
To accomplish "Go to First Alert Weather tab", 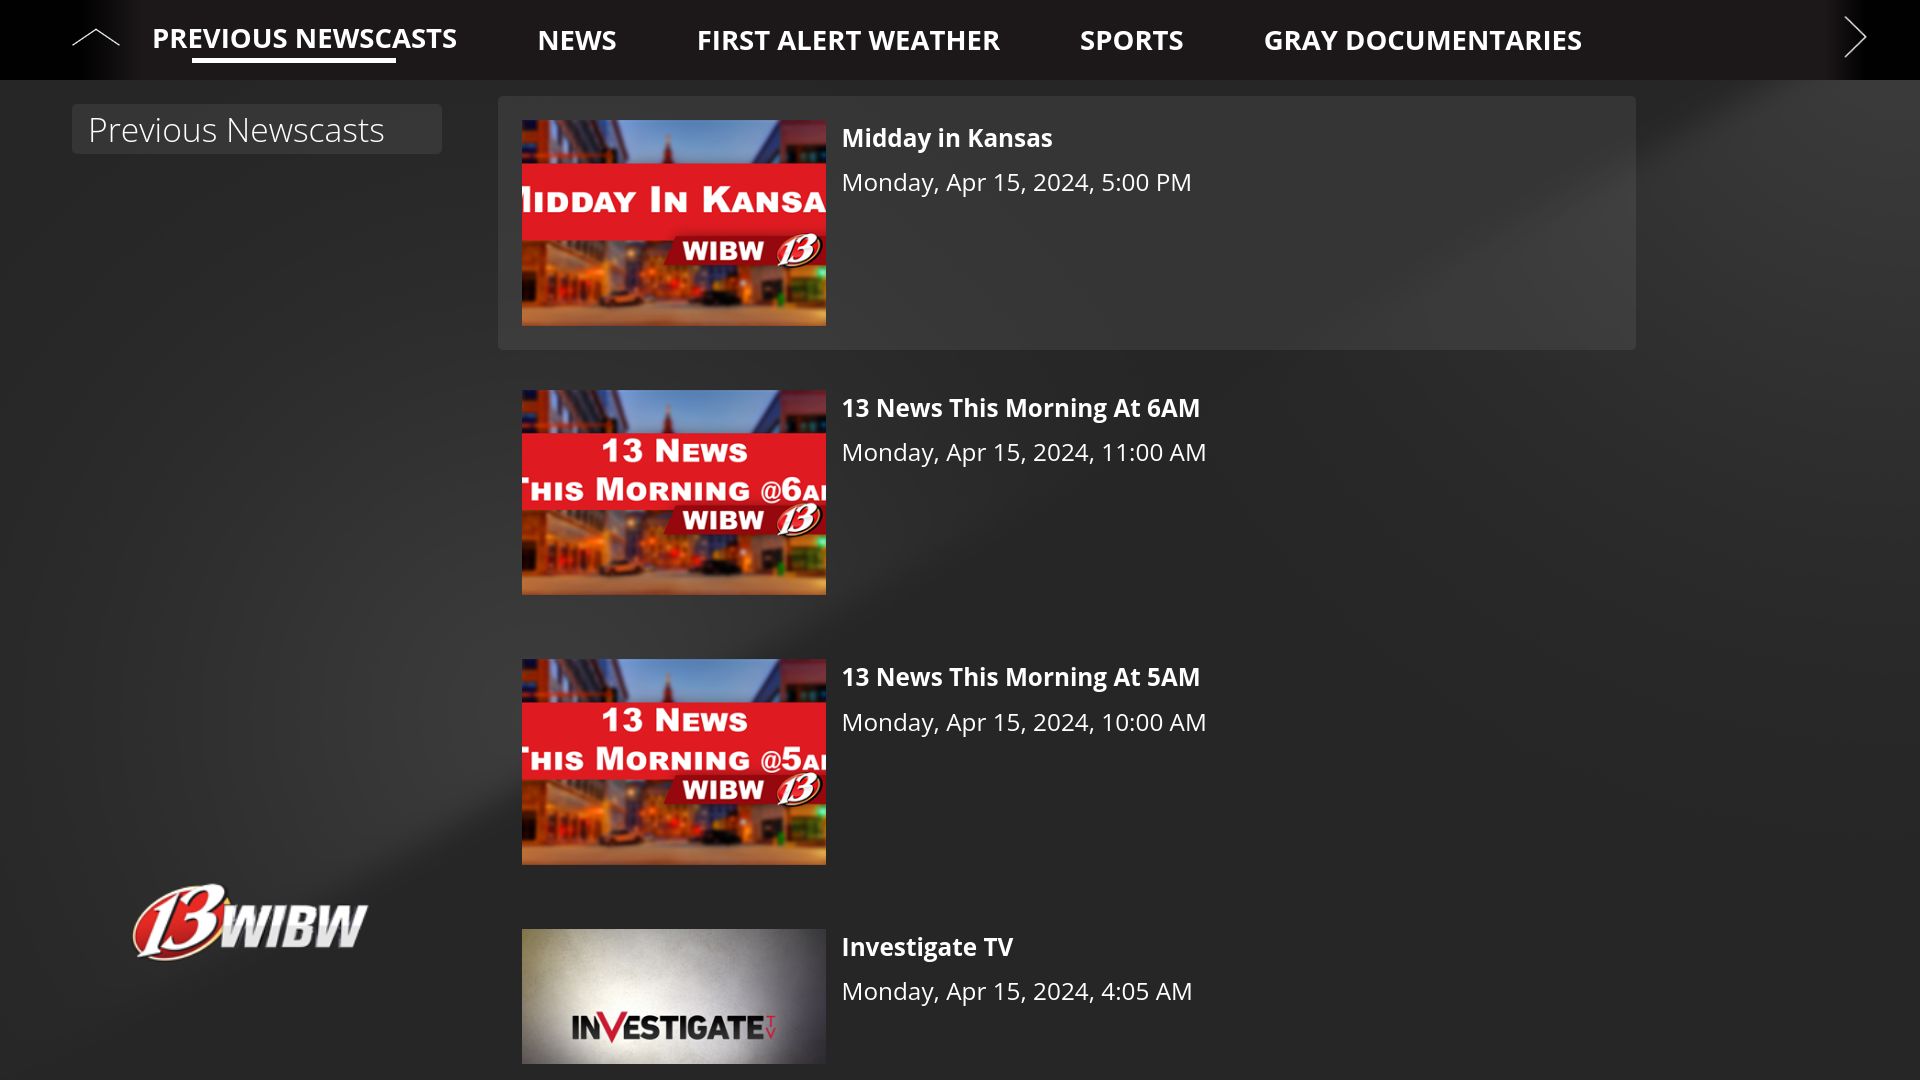I will point(847,40).
